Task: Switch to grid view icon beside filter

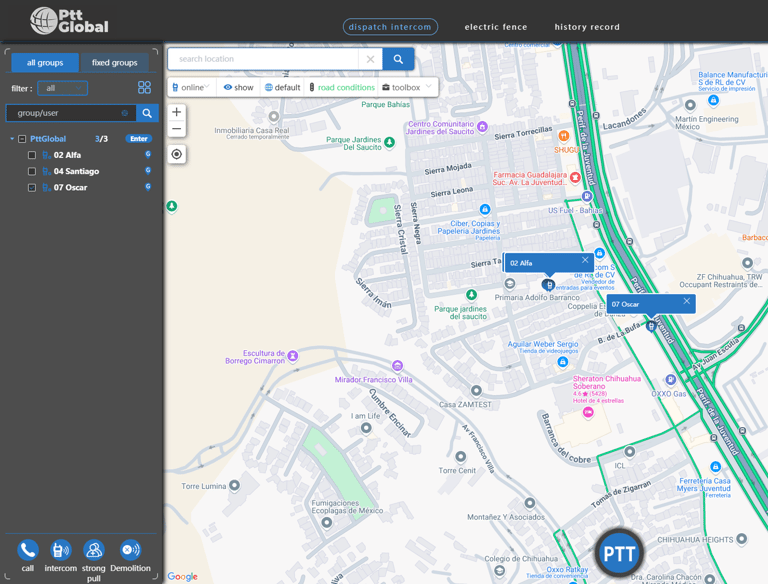Action: click(144, 88)
